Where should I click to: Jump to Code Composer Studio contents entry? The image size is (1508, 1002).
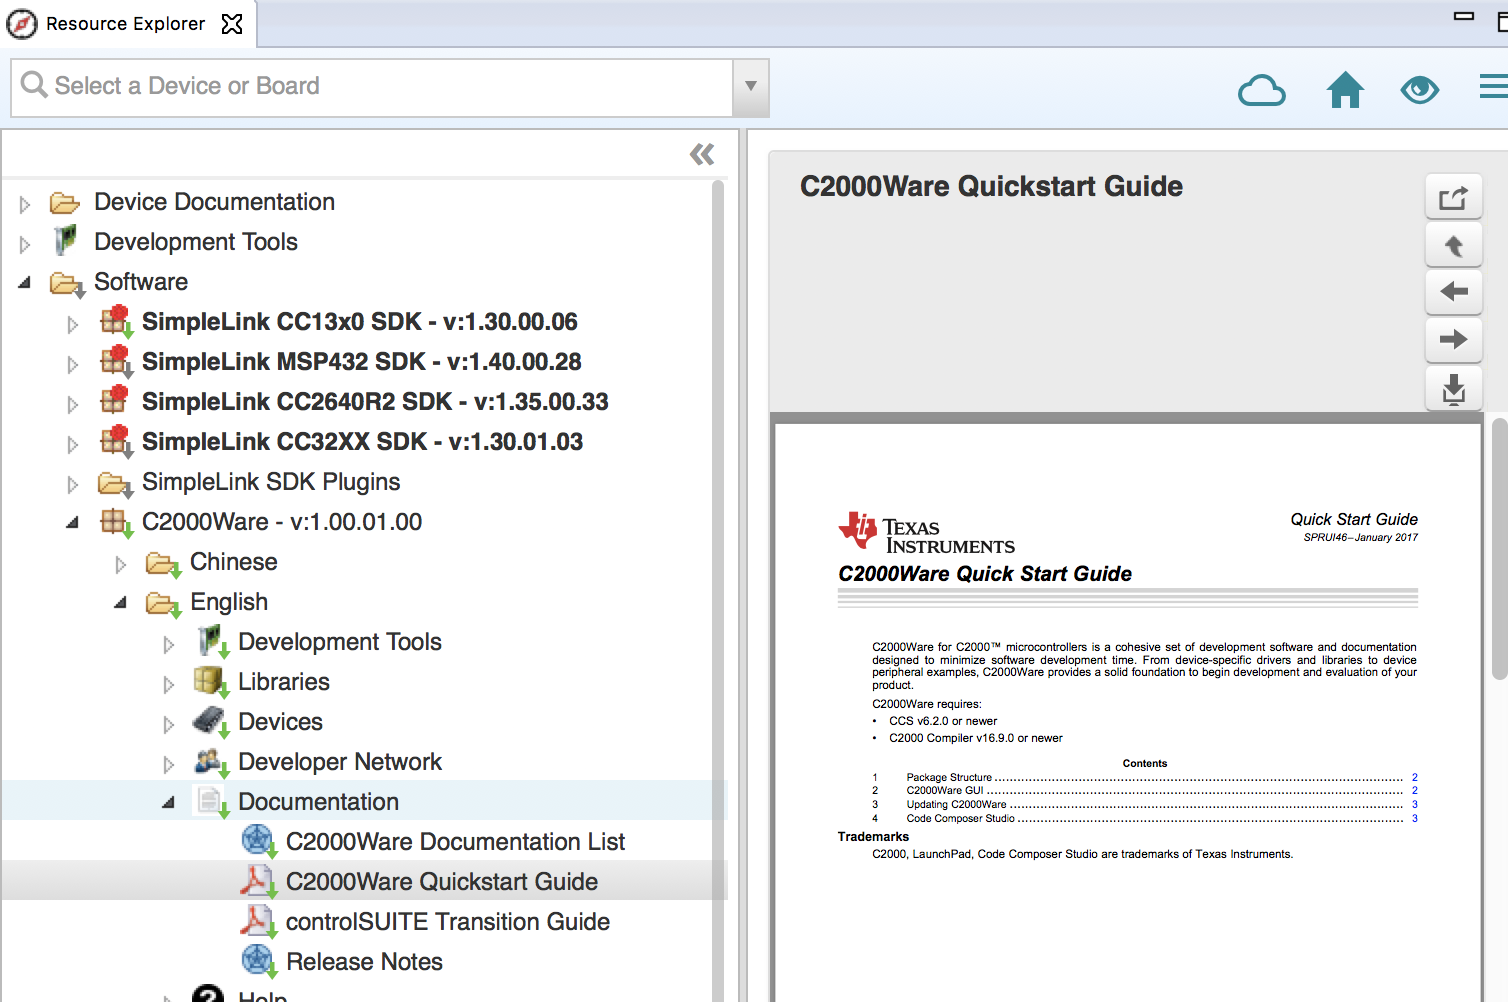pyautogui.click(x=1144, y=818)
